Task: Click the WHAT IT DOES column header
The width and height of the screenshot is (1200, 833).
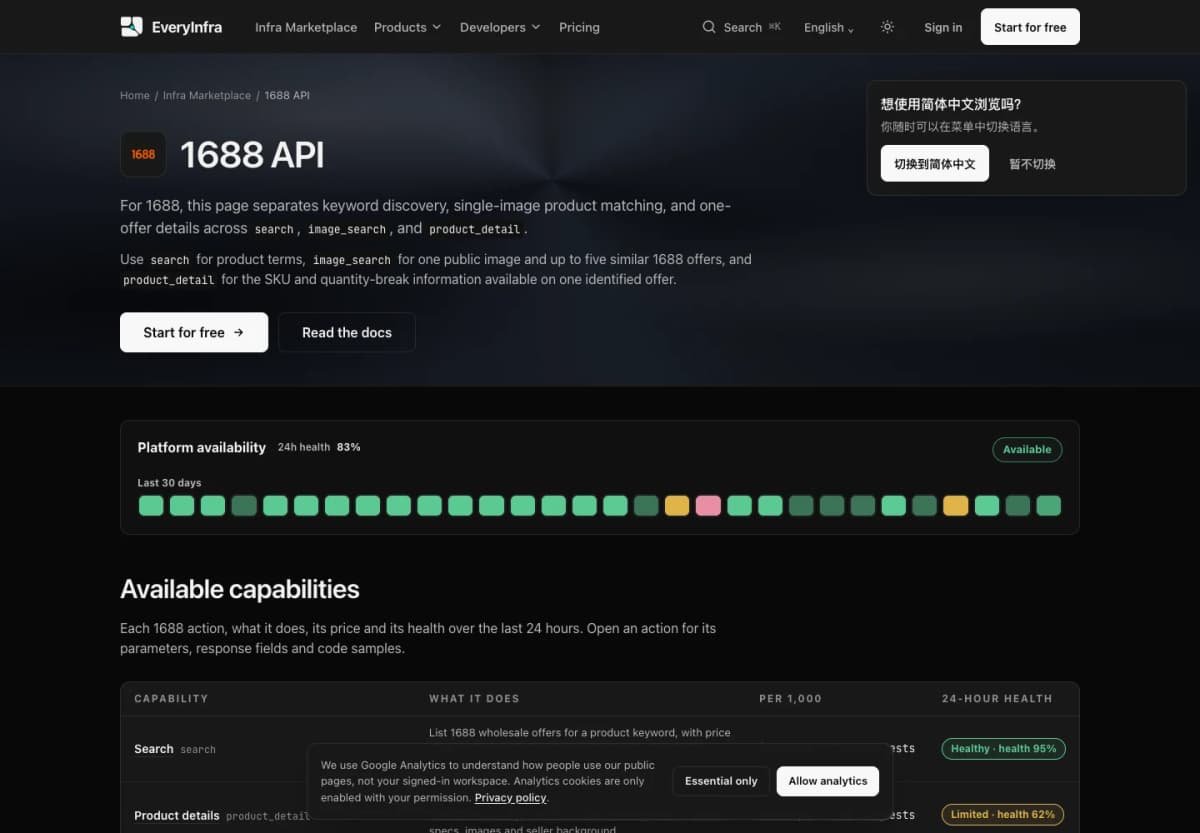Action: [x=474, y=698]
